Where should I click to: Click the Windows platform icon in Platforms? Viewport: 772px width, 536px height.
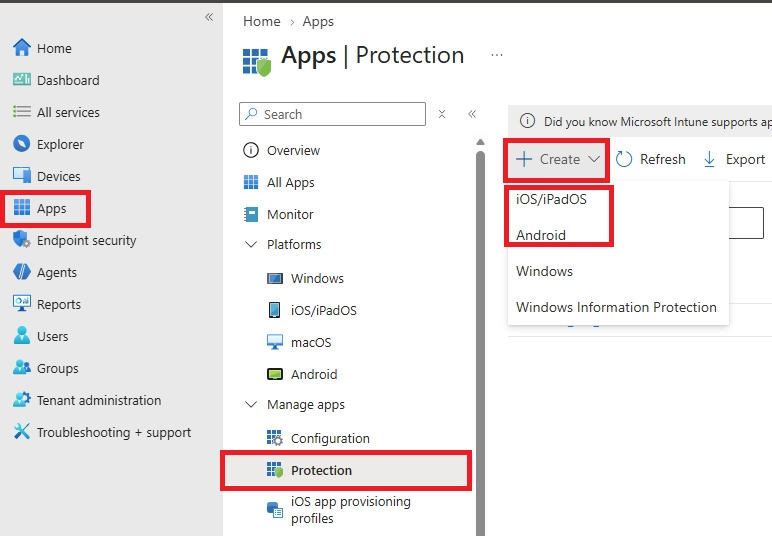[275, 279]
